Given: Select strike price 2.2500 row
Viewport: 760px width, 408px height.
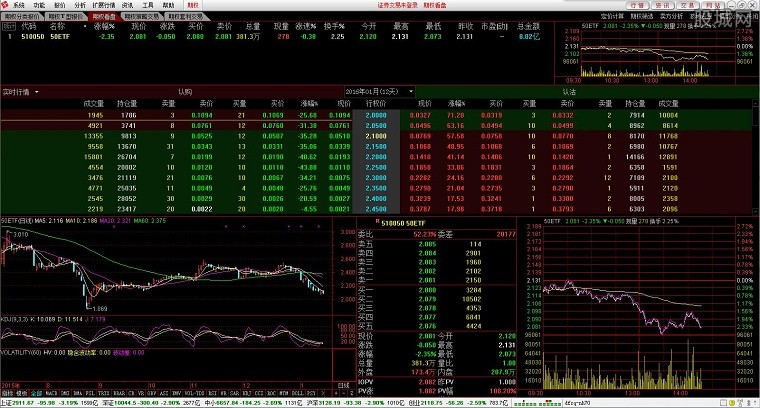Looking at the screenshot, I should [x=376, y=168].
